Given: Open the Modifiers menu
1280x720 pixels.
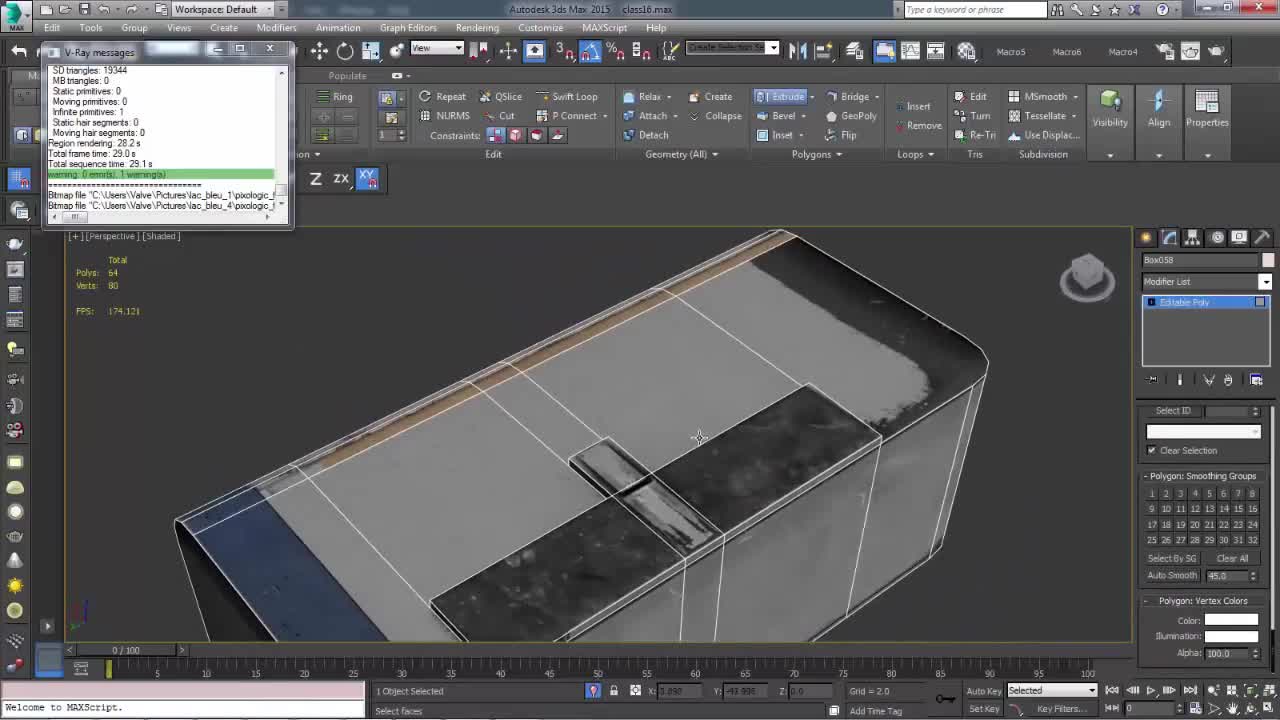Looking at the screenshot, I should coord(276,27).
